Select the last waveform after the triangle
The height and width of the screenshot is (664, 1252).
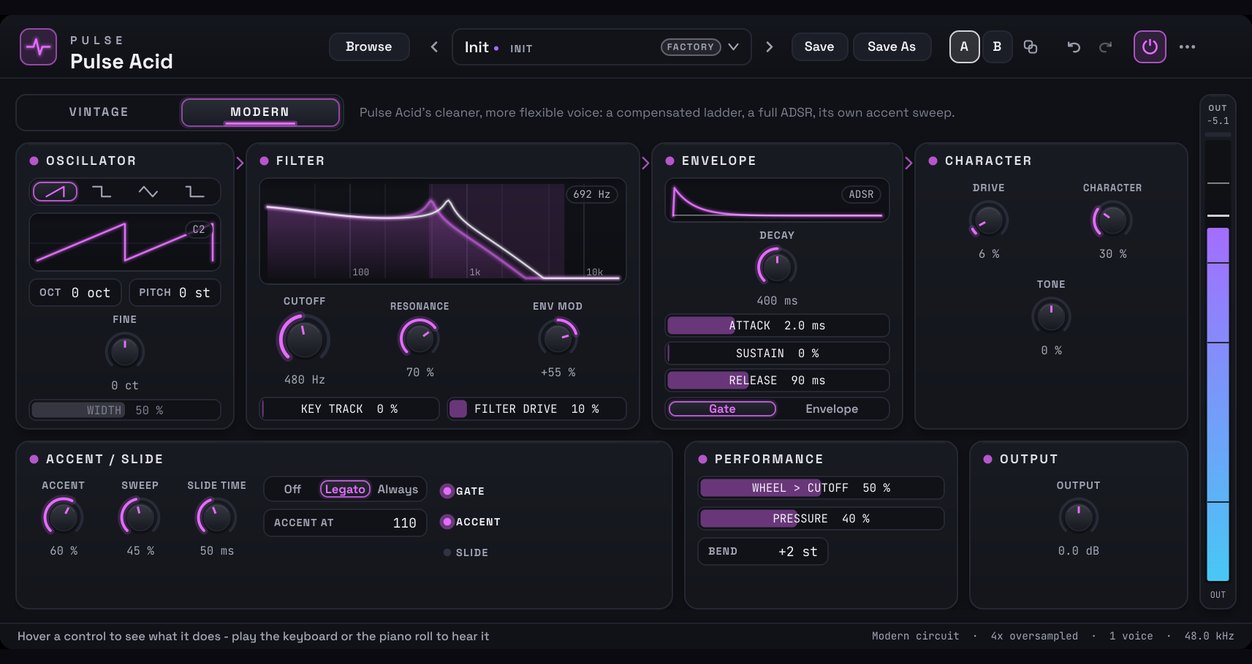coord(194,191)
